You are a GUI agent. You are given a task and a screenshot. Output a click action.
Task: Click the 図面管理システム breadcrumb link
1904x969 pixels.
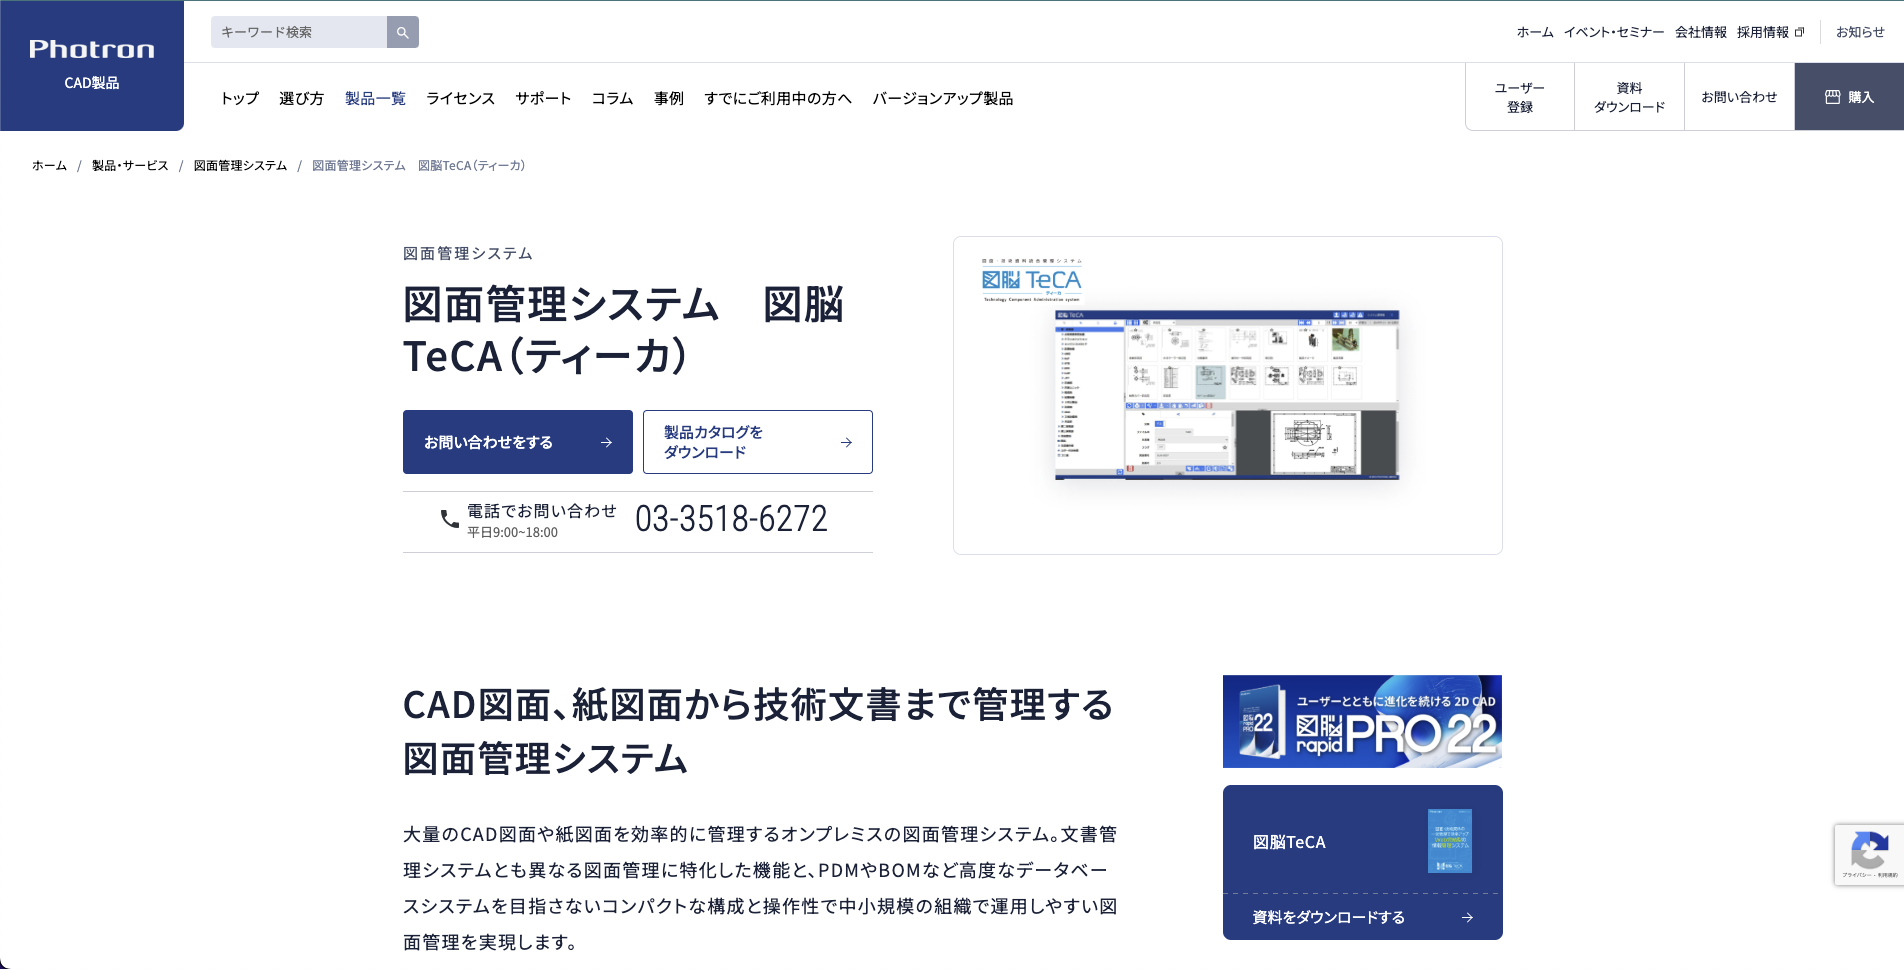click(x=240, y=166)
